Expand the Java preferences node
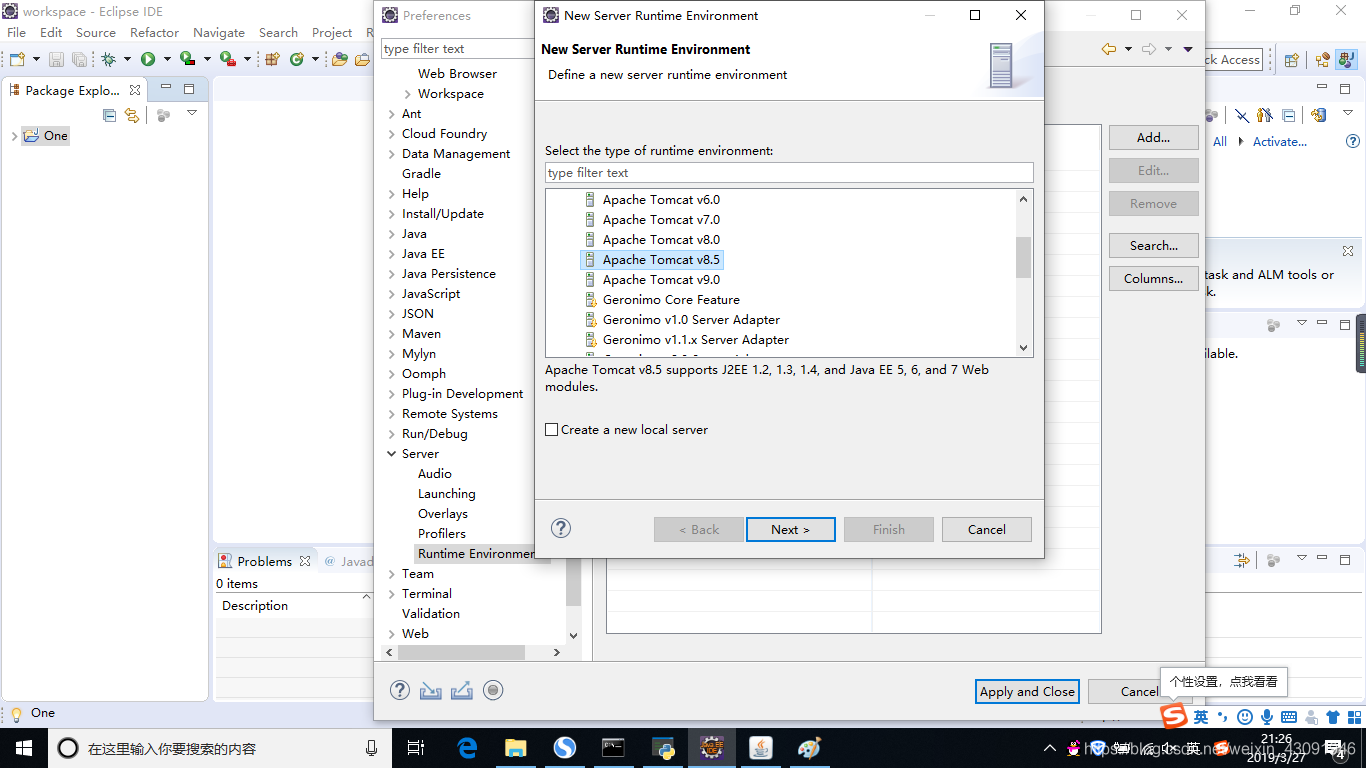1366x768 pixels. click(x=392, y=234)
